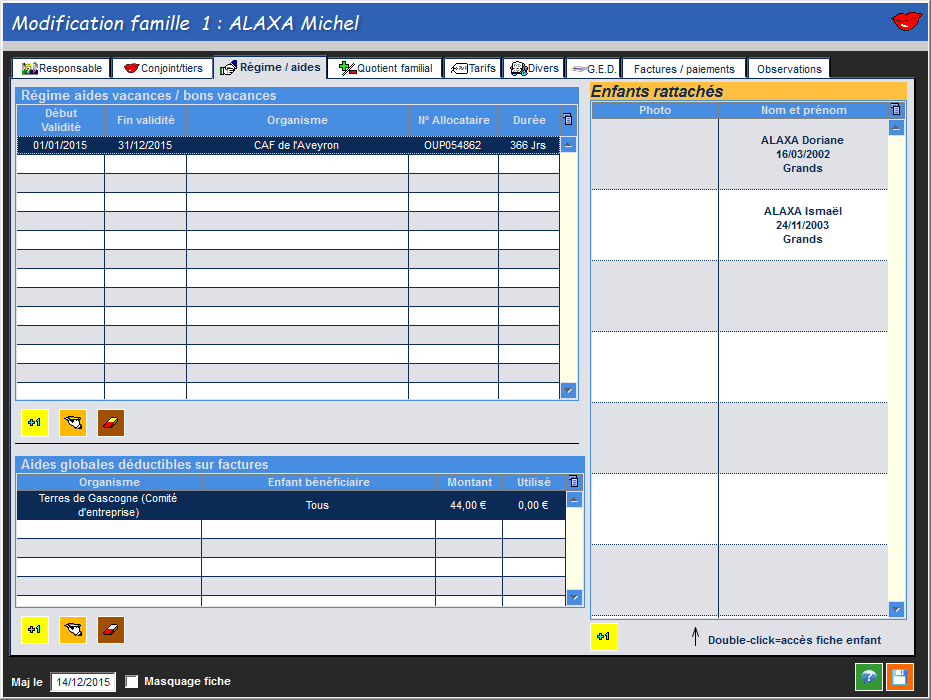This screenshot has height=700, width=931.
Task: Edit the selected aide globale entry
Action: pos(73,630)
